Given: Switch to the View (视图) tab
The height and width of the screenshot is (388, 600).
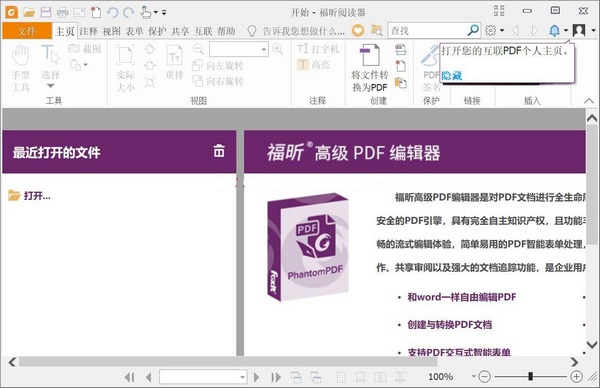Looking at the screenshot, I should pos(111,31).
